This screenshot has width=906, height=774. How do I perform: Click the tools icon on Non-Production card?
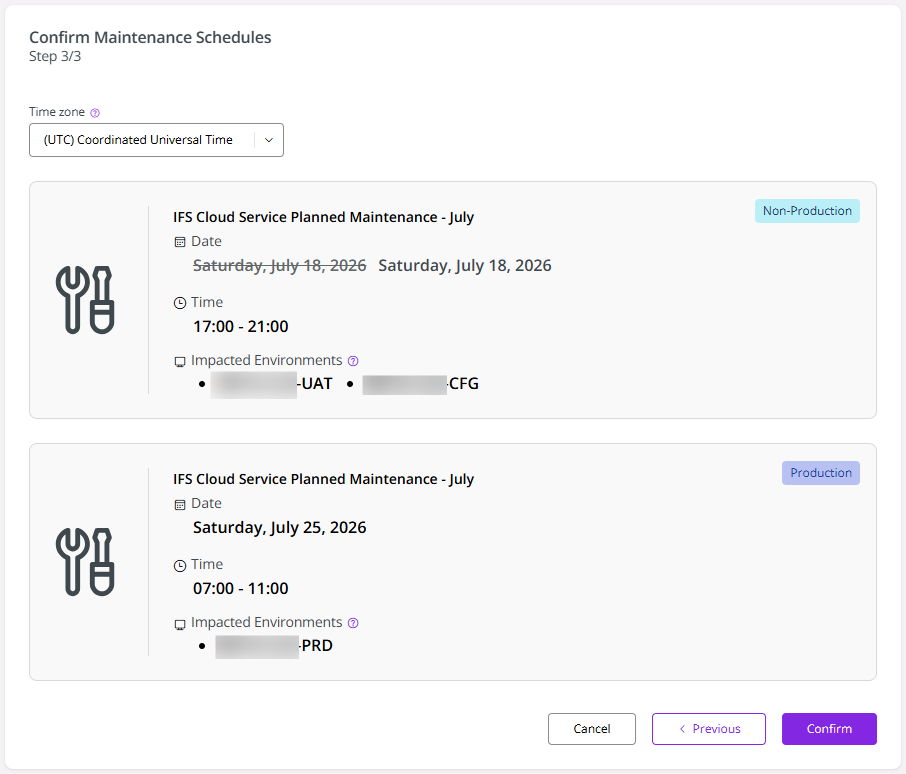point(86,300)
